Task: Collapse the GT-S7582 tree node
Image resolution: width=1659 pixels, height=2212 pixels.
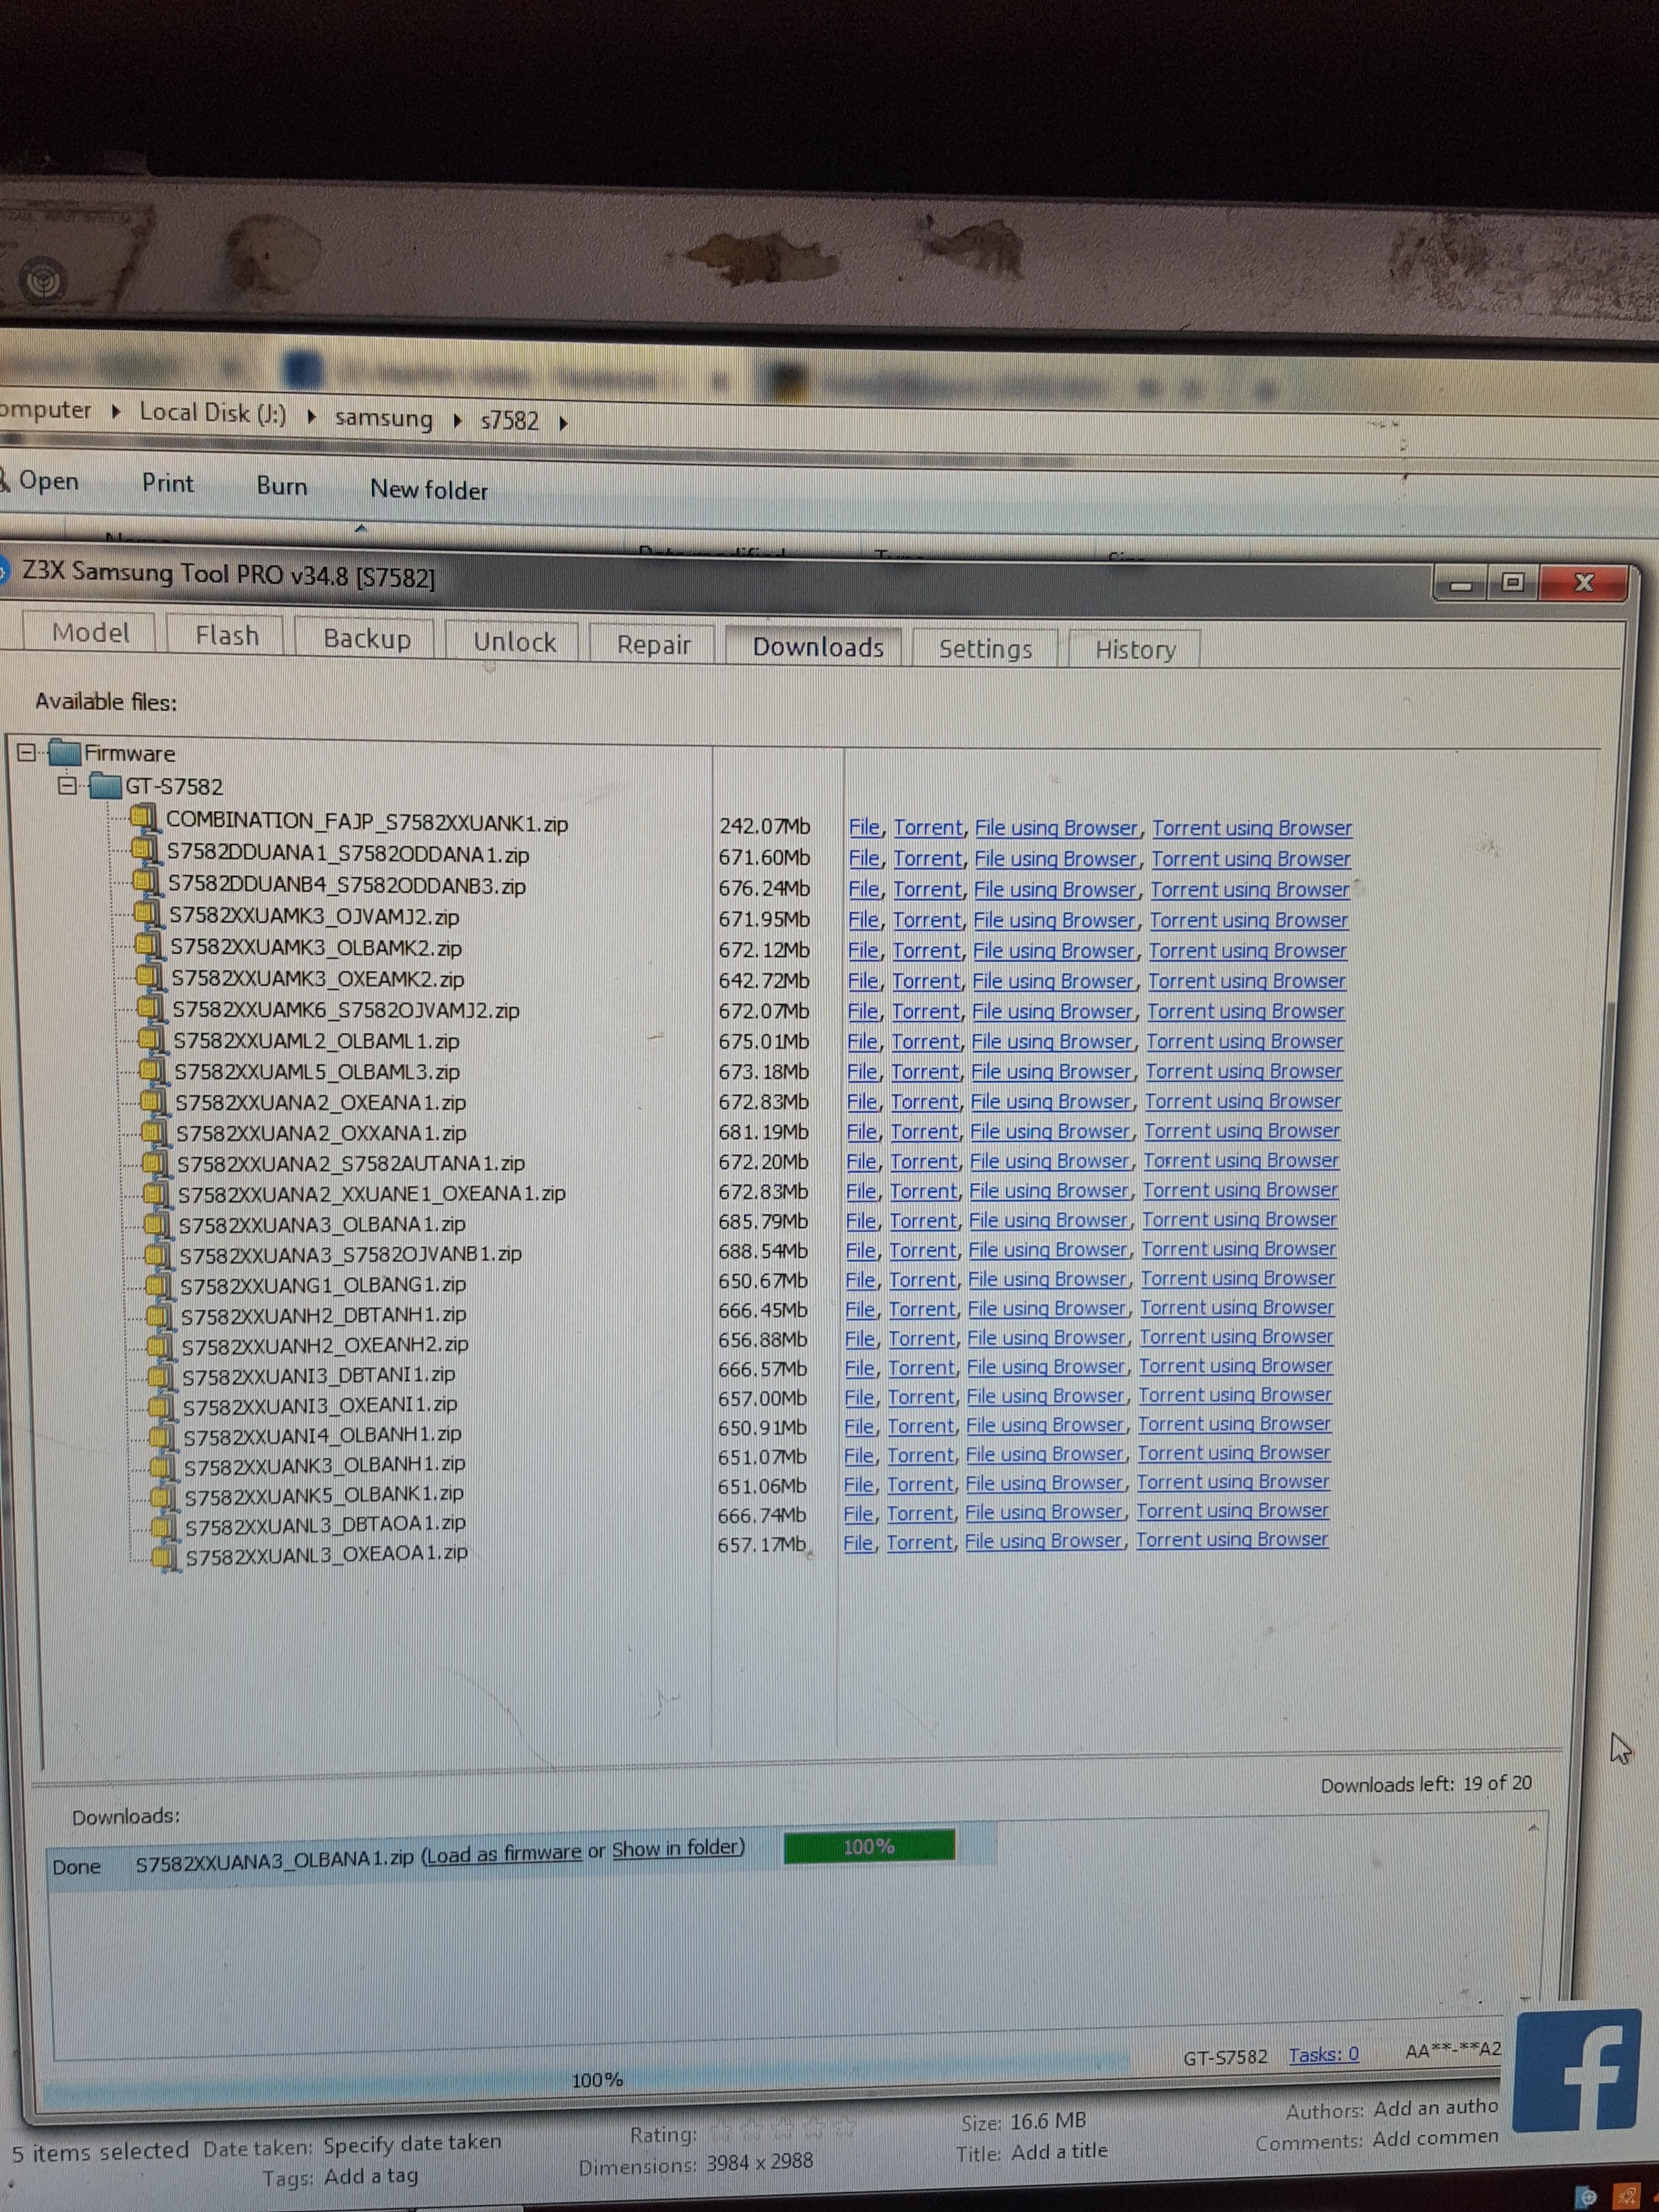Action: tap(67, 785)
